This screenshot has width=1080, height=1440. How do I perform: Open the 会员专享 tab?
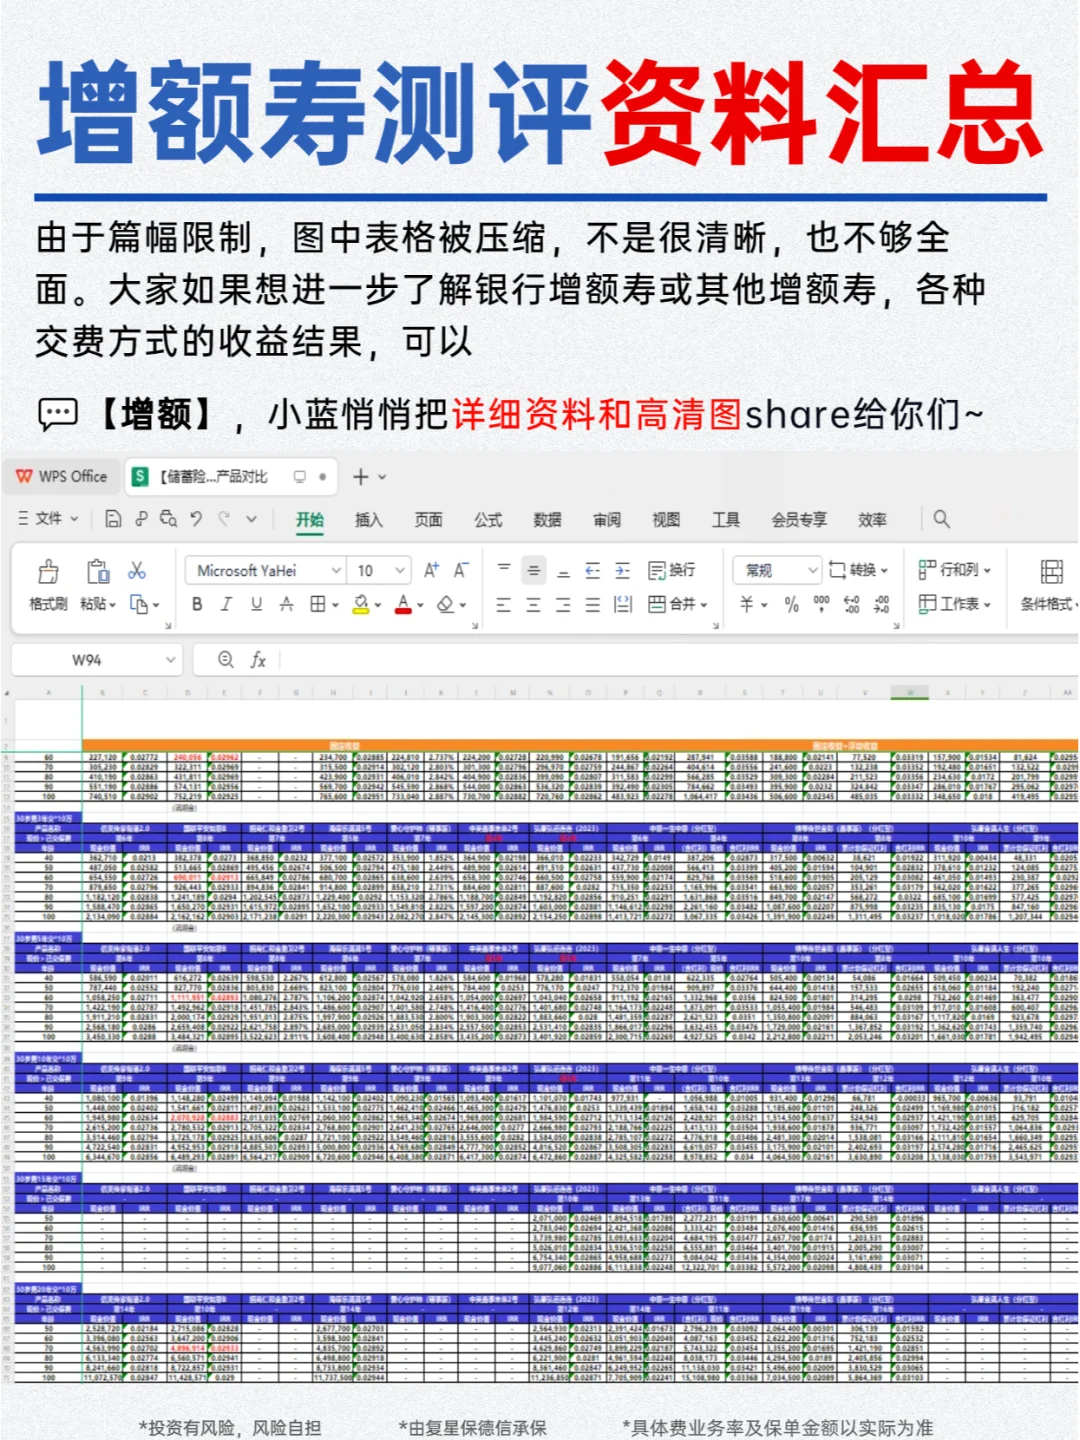coord(799,519)
